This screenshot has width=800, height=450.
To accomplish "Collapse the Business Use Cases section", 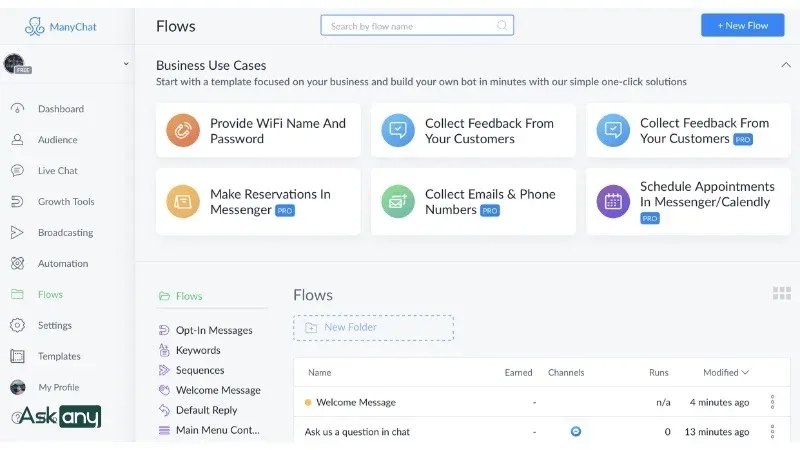I will [x=786, y=65].
